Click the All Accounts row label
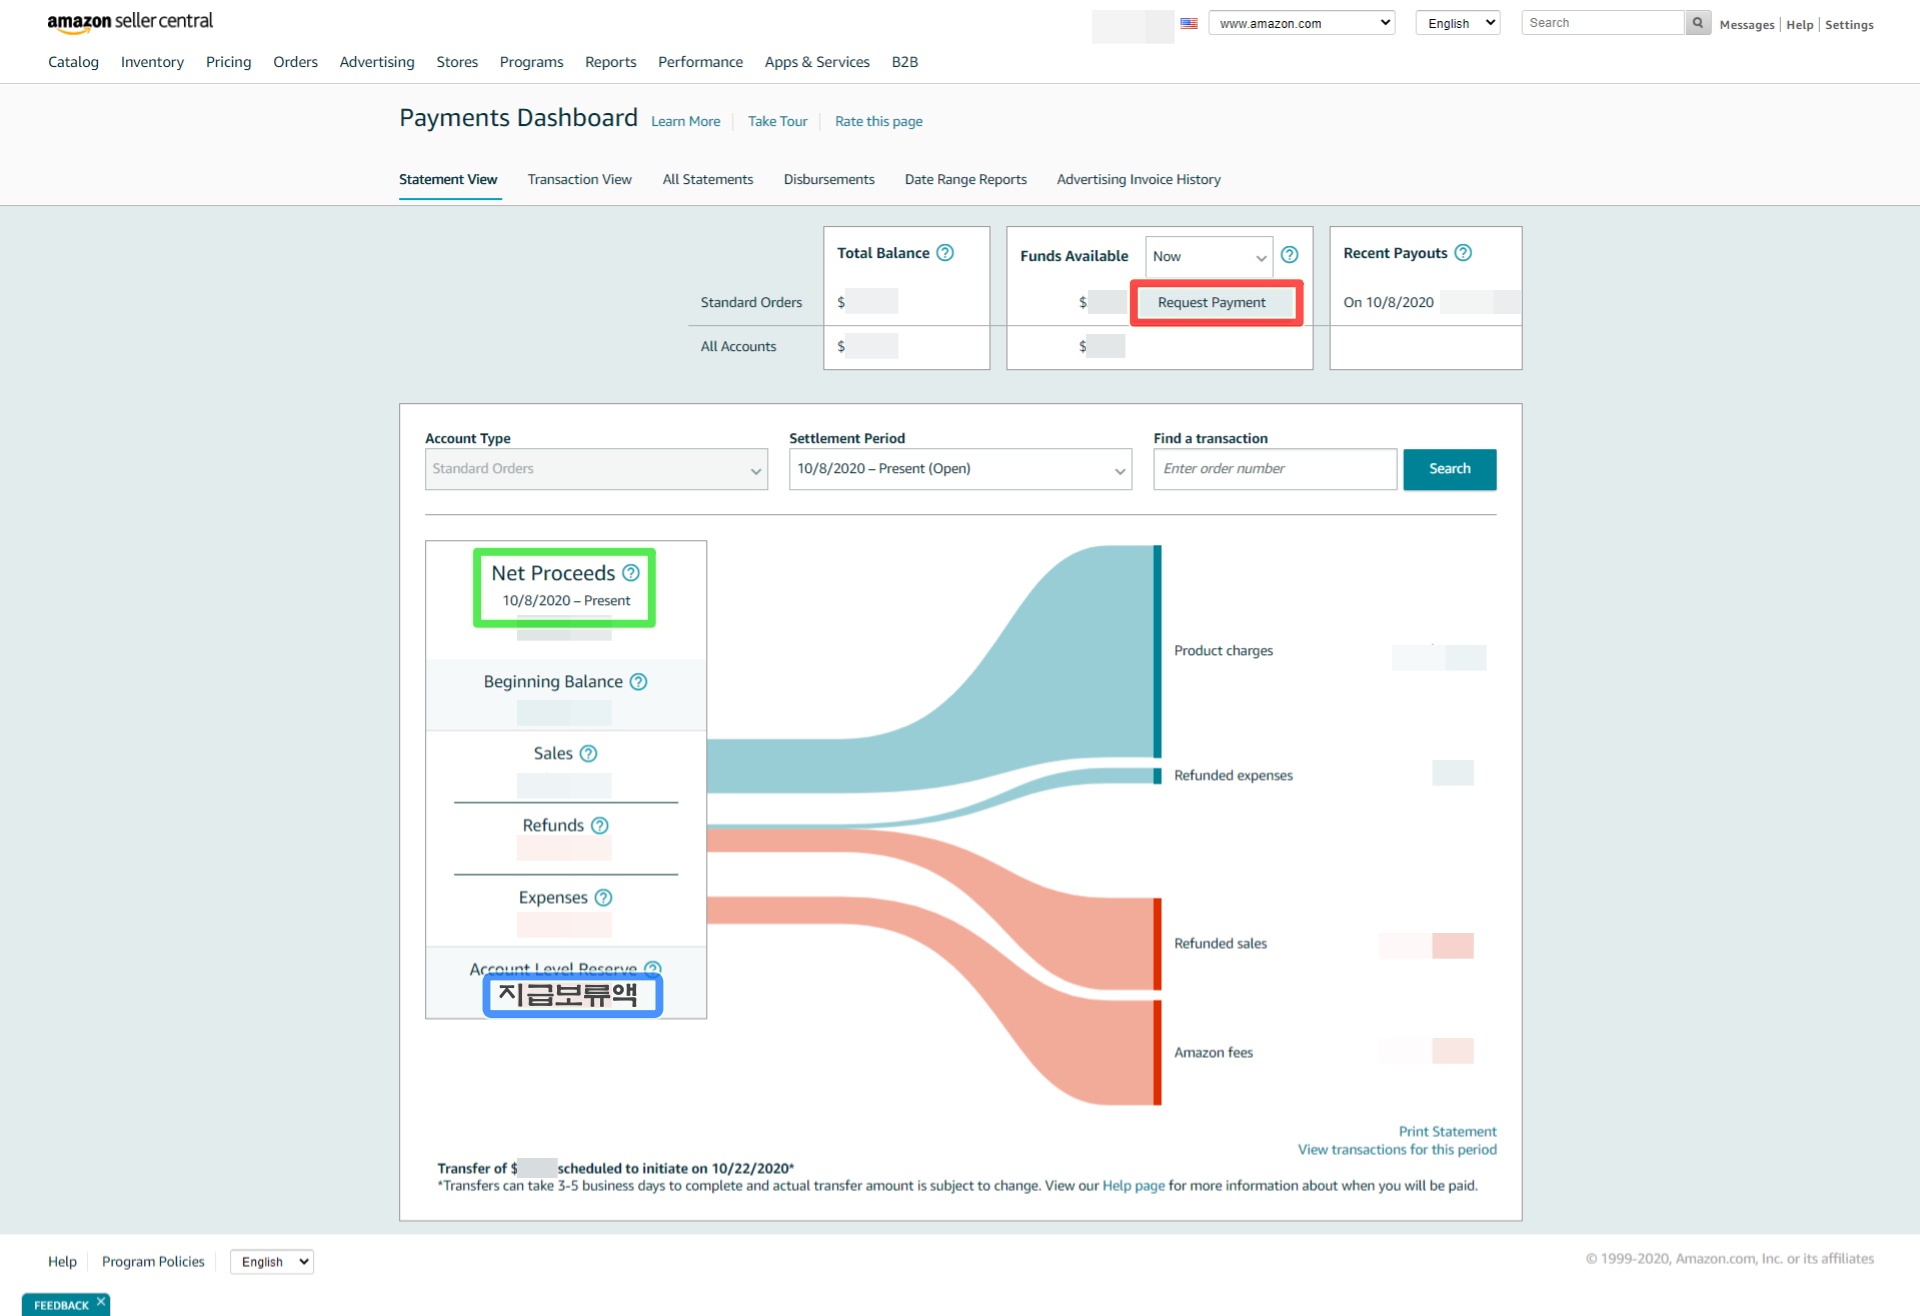This screenshot has height=1316, width=1920. (x=738, y=346)
